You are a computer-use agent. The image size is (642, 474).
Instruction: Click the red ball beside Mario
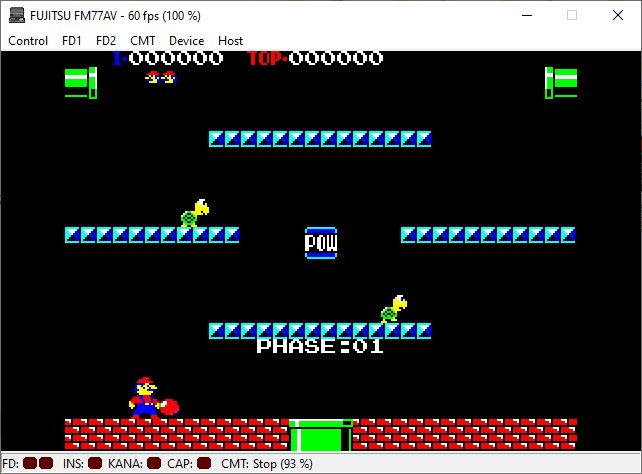tap(169, 407)
